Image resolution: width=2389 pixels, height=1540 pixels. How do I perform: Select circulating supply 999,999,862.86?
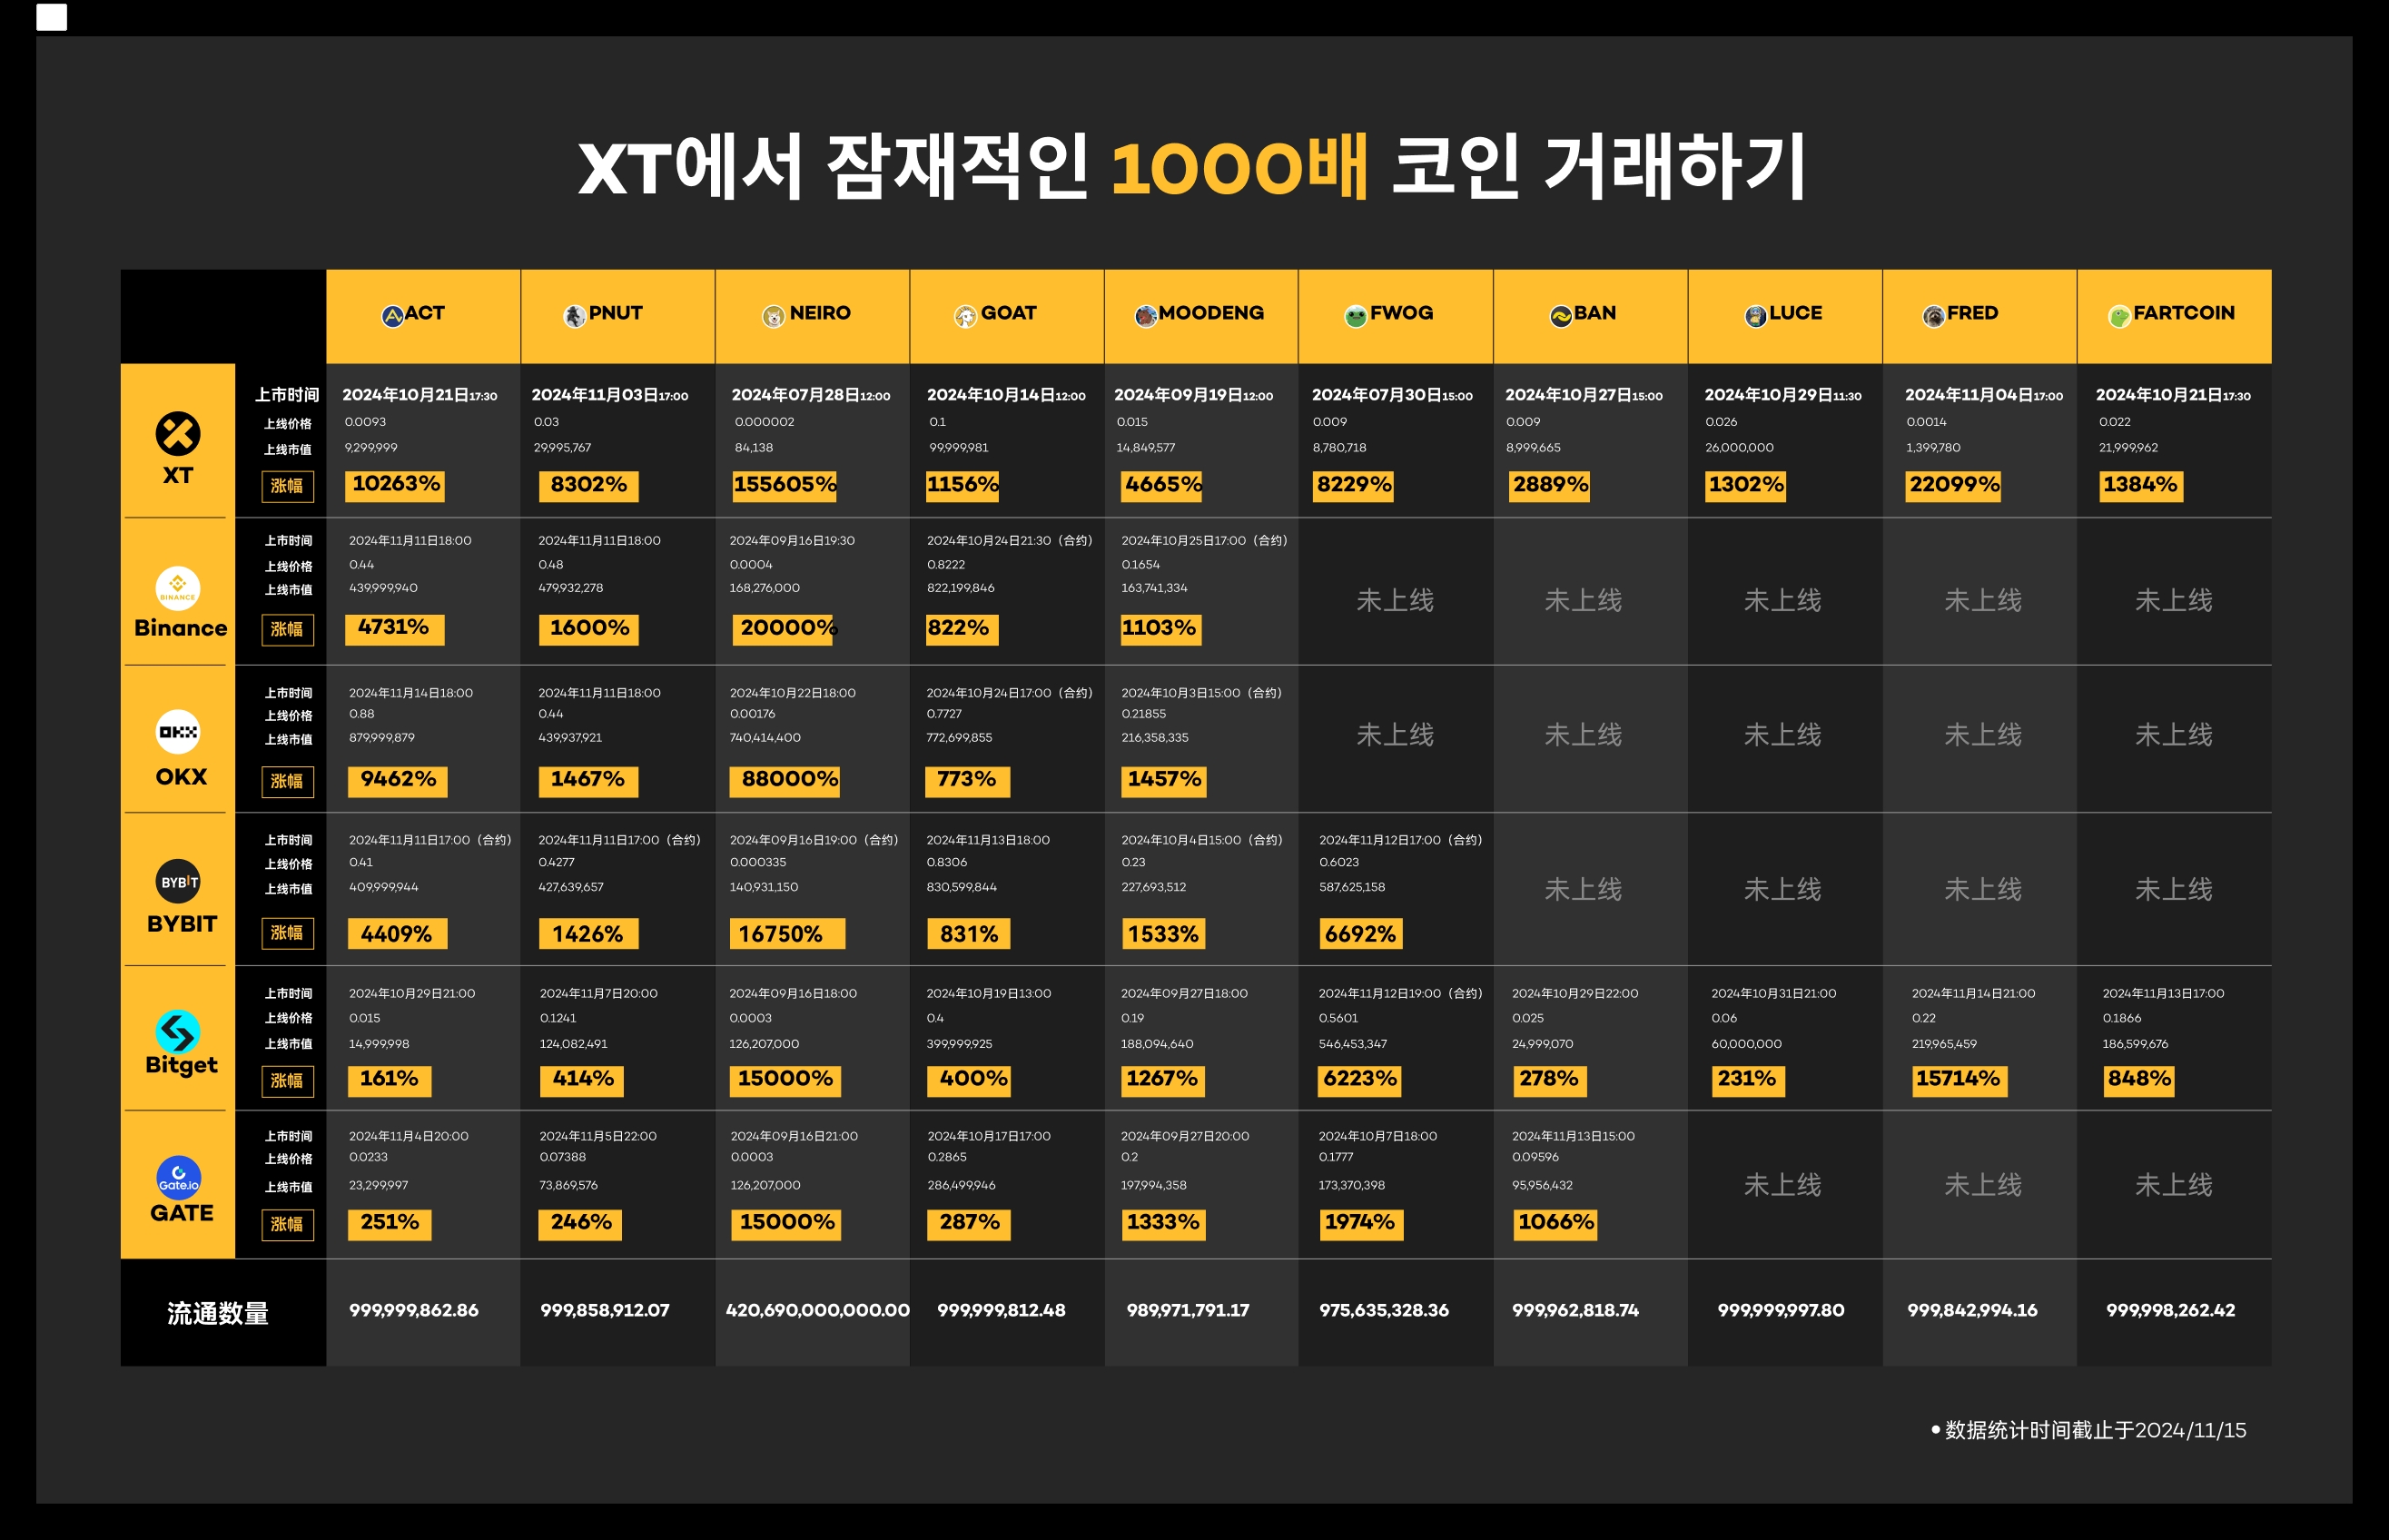click(x=414, y=1311)
